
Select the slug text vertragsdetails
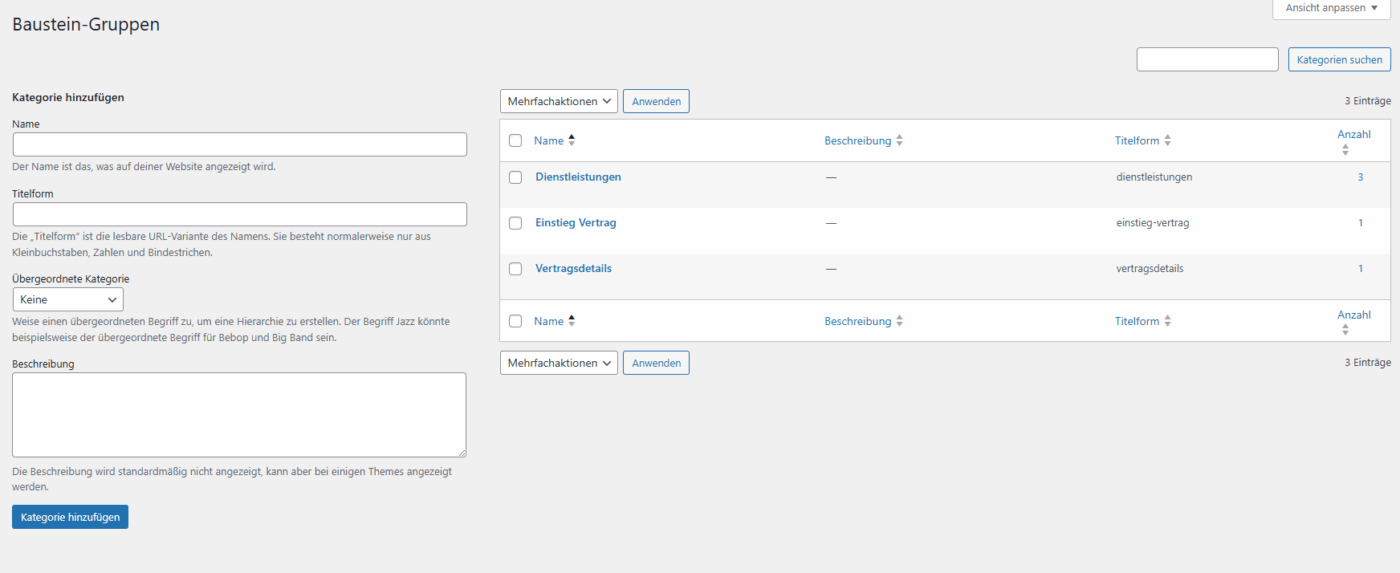click(x=1150, y=269)
